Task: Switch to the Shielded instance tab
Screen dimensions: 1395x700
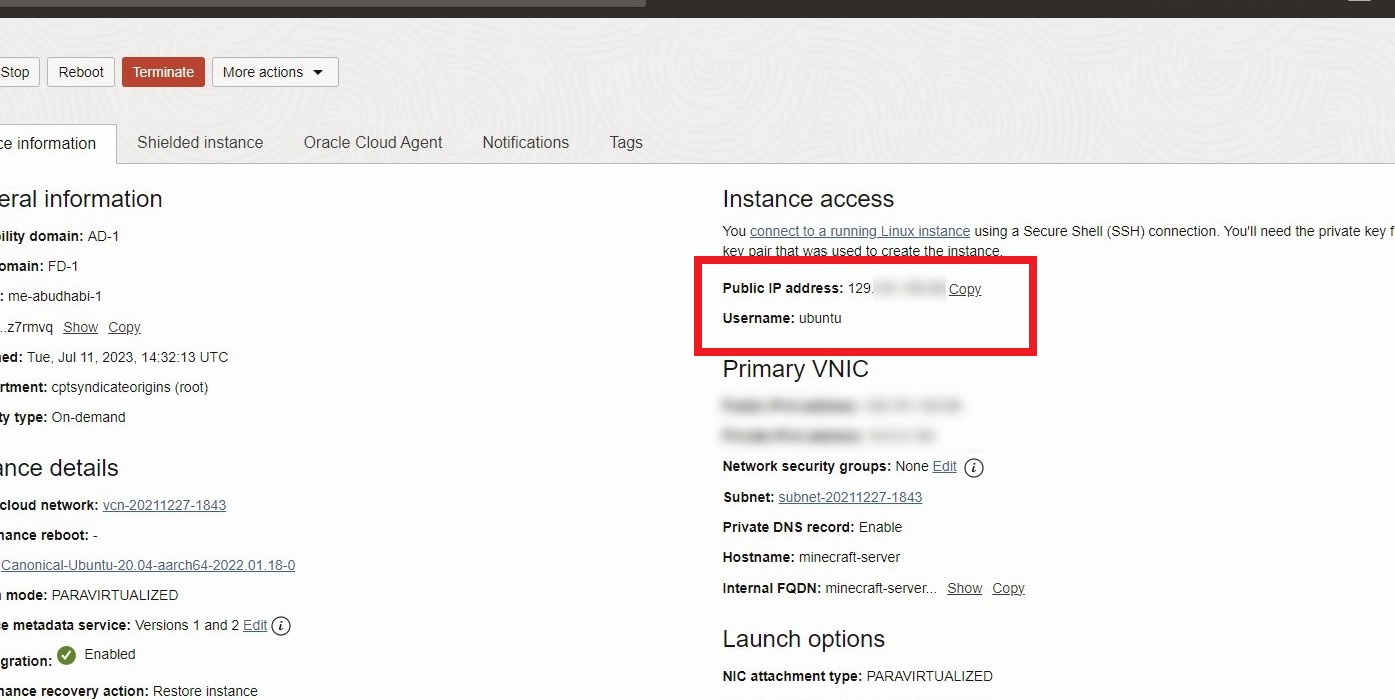Action: [x=200, y=143]
